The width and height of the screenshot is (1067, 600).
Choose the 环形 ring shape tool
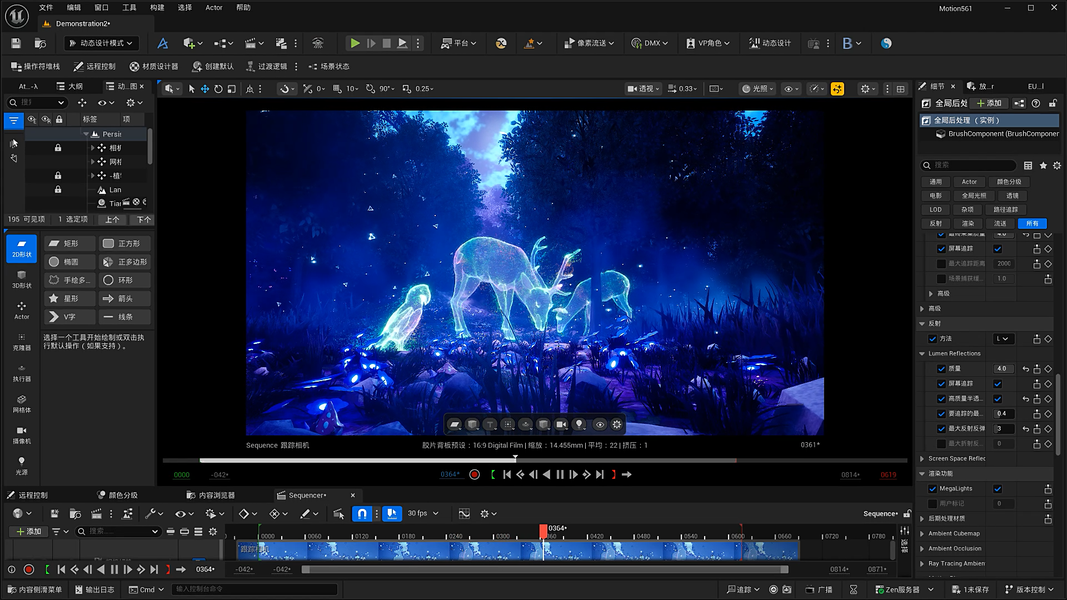pyautogui.click(x=125, y=280)
